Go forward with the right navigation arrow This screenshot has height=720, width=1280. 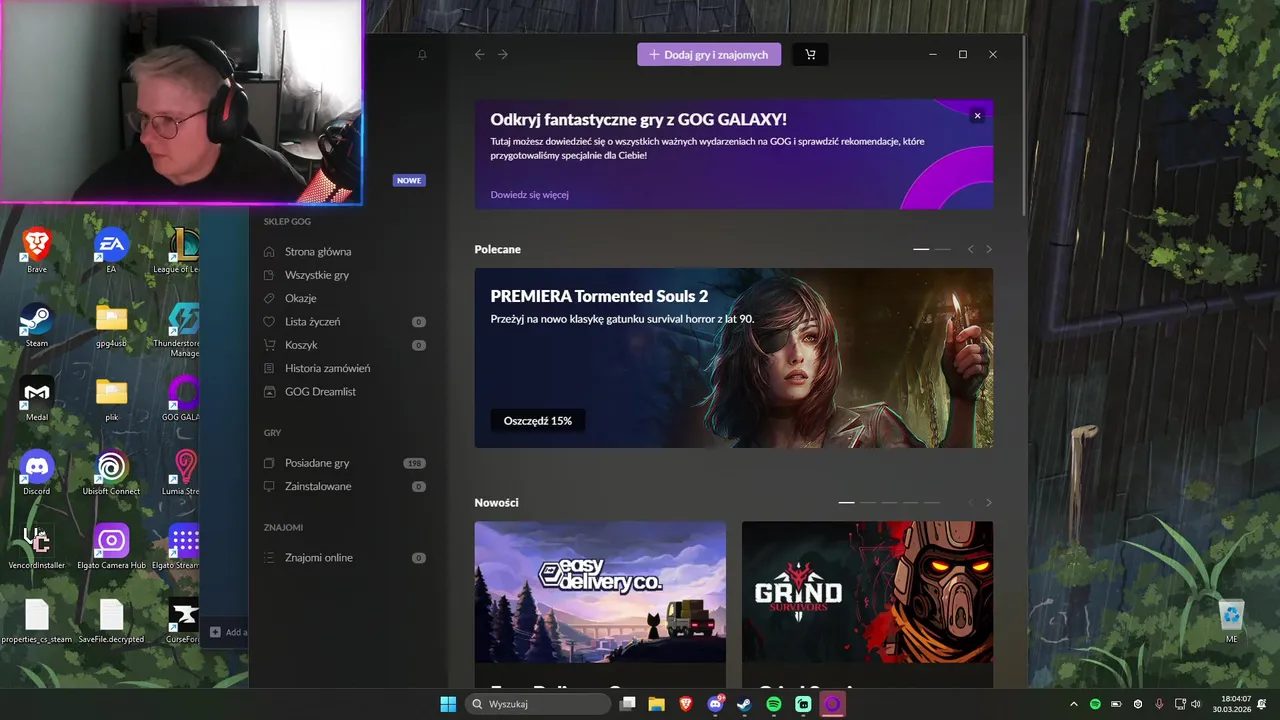pos(503,55)
